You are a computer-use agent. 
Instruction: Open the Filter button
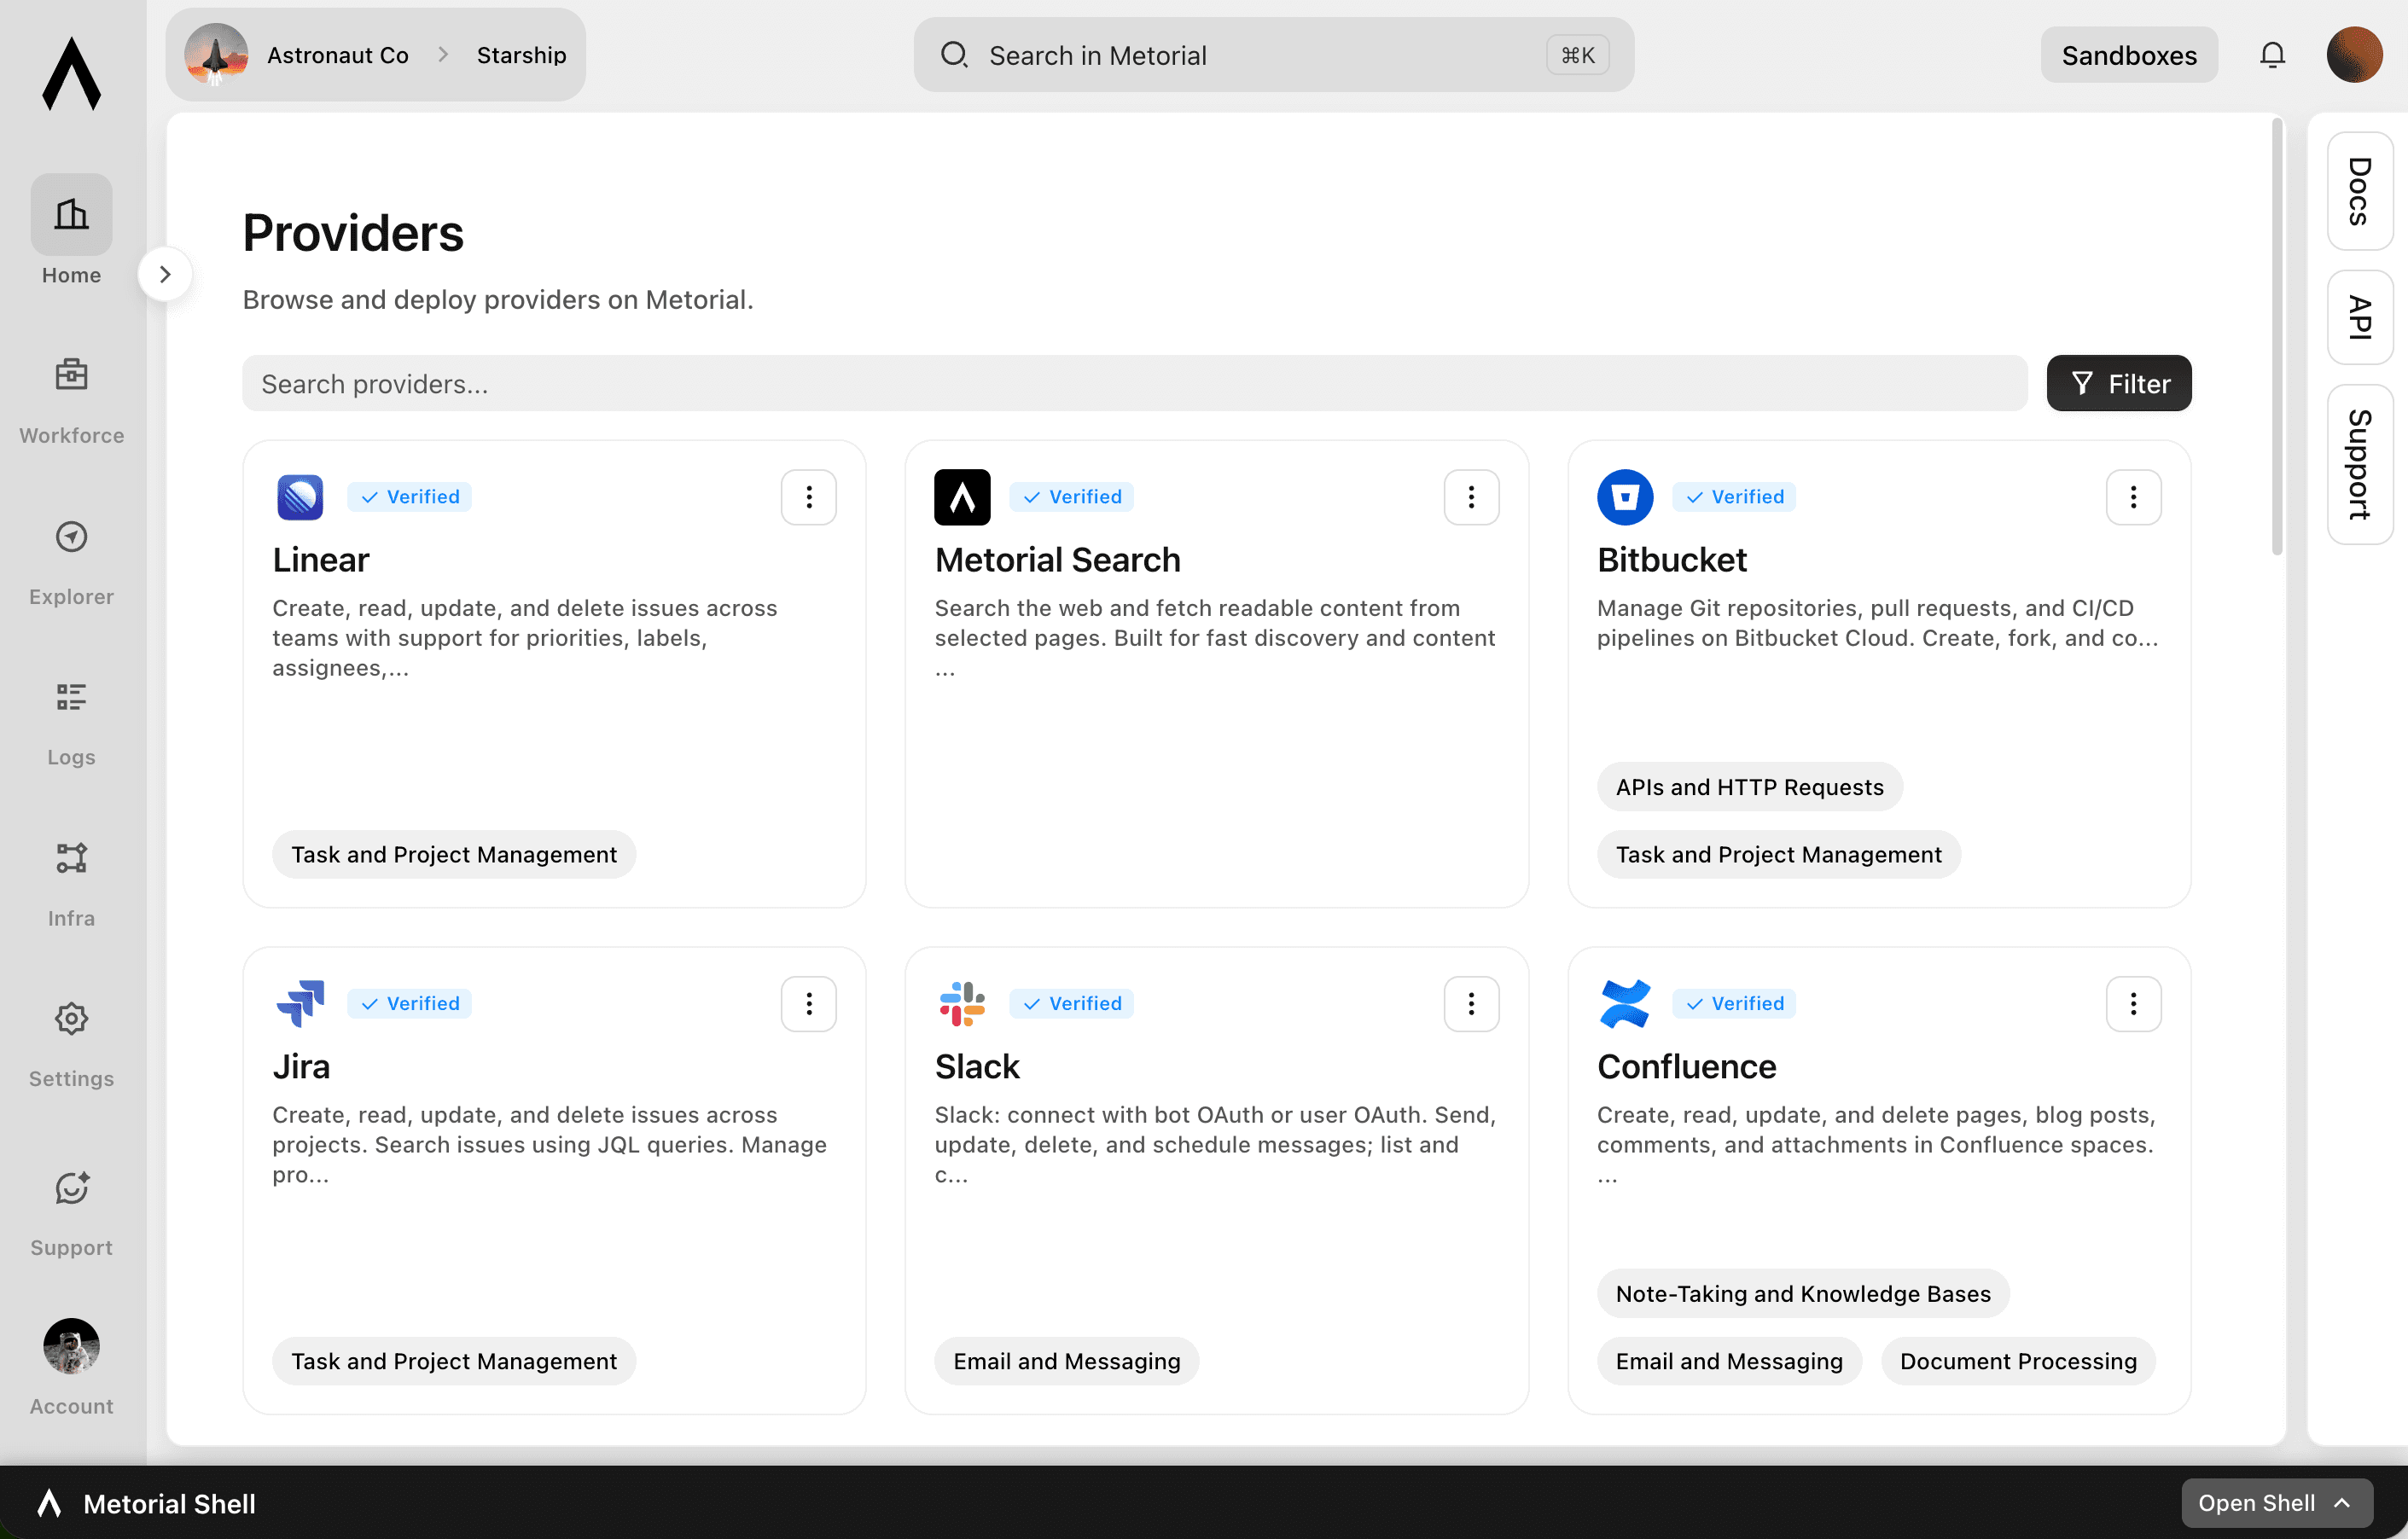coord(2118,383)
